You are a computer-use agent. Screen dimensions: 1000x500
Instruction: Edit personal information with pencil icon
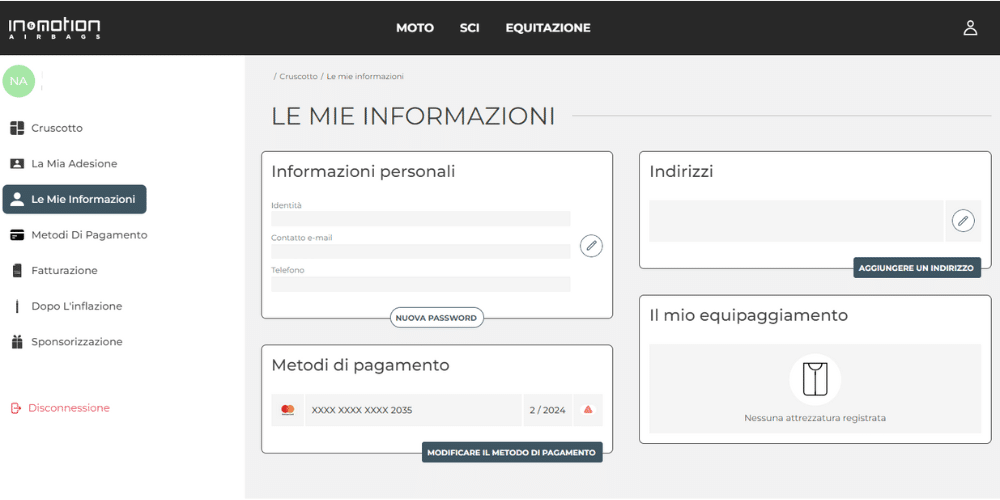pos(591,246)
